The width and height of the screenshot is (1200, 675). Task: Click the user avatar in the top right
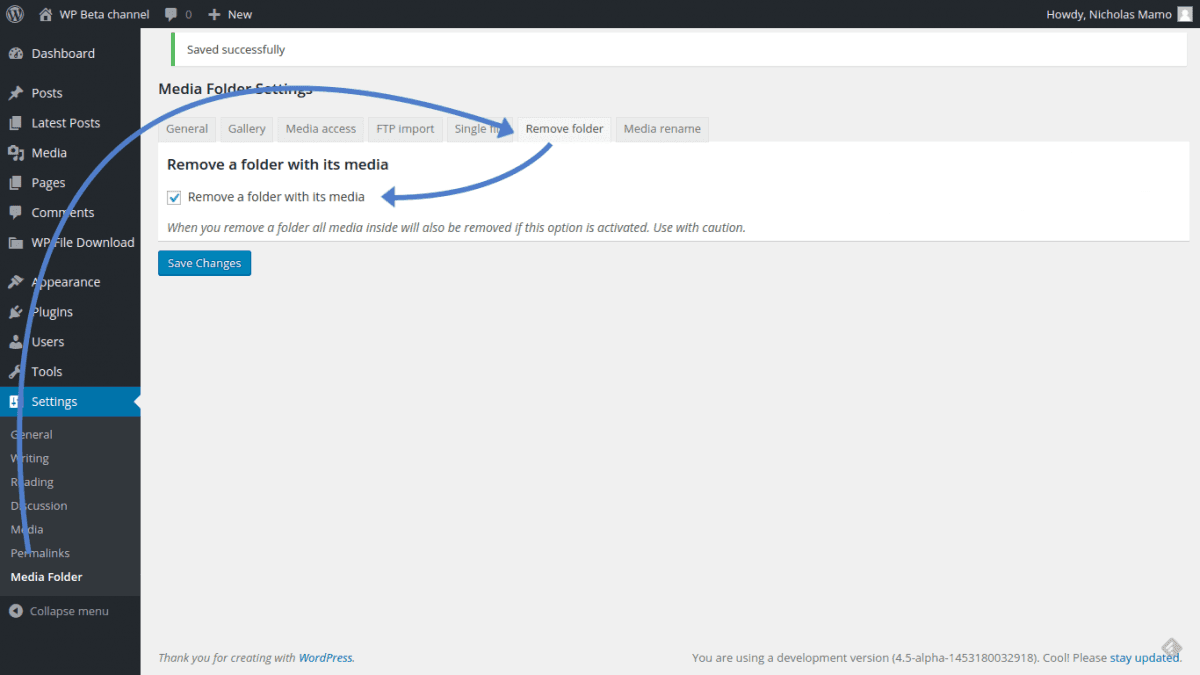point(1184,14)
